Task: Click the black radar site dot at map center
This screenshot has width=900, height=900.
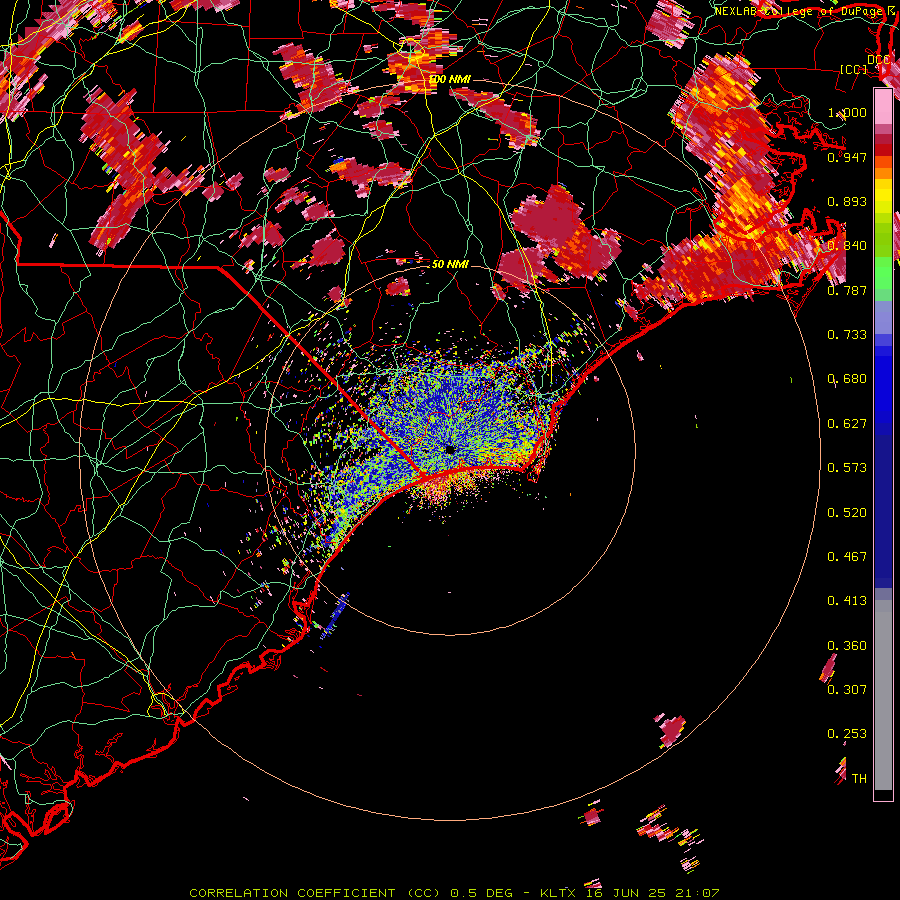Action: [x=450, y=450]
